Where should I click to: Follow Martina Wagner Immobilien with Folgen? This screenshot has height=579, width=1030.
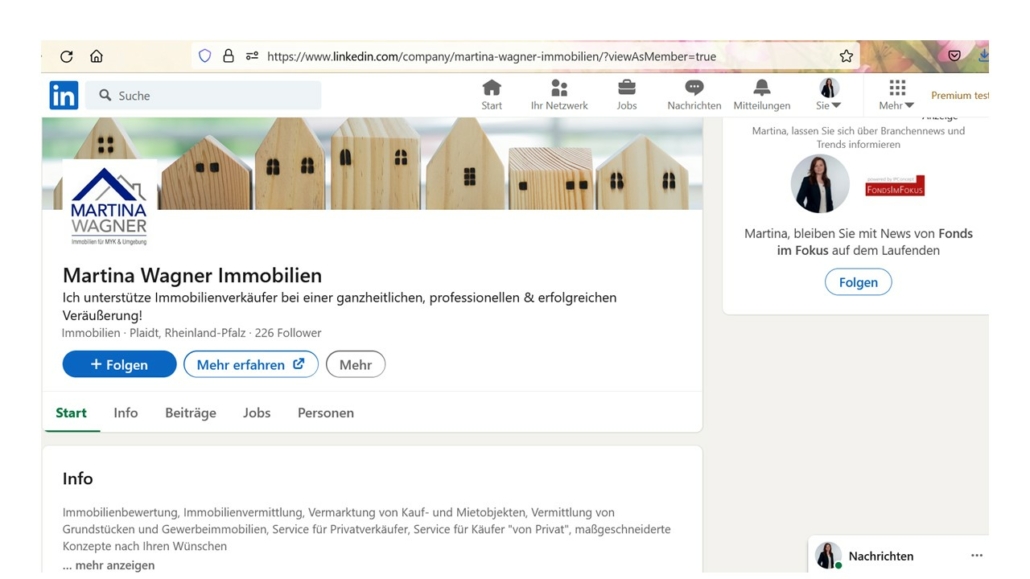[x=119, y=365]
